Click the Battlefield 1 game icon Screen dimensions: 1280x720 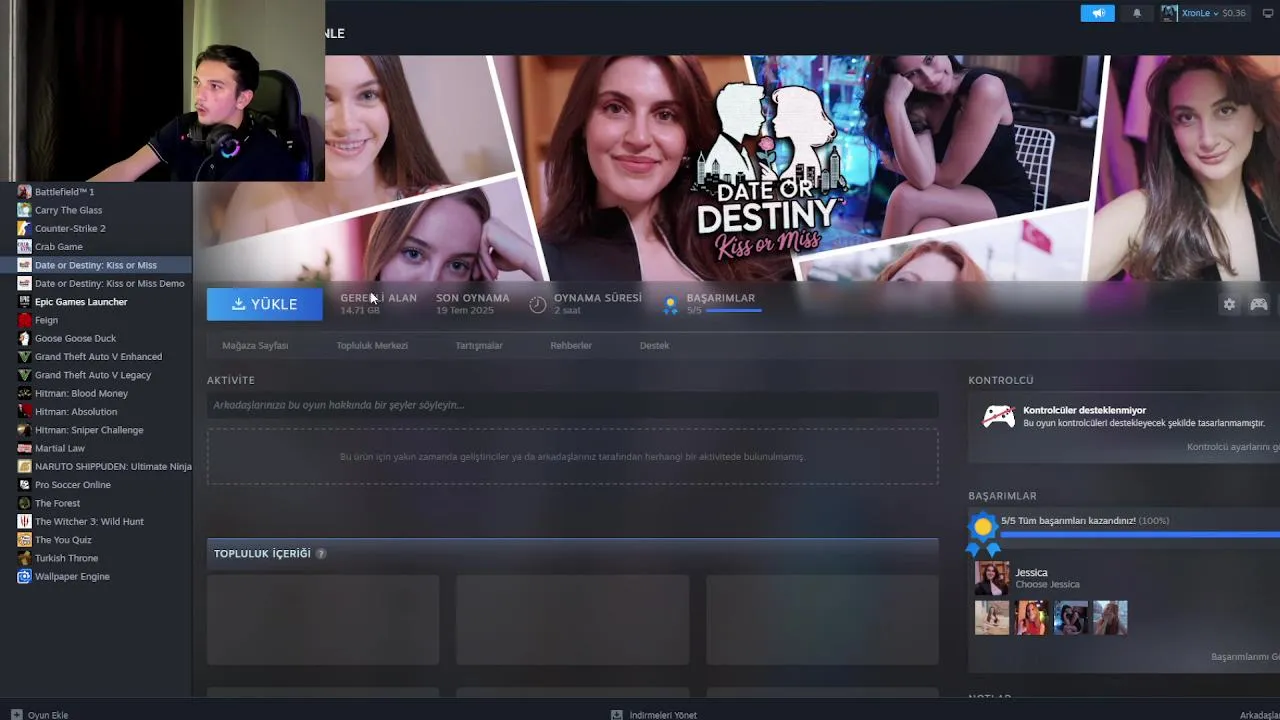point(25,192)
